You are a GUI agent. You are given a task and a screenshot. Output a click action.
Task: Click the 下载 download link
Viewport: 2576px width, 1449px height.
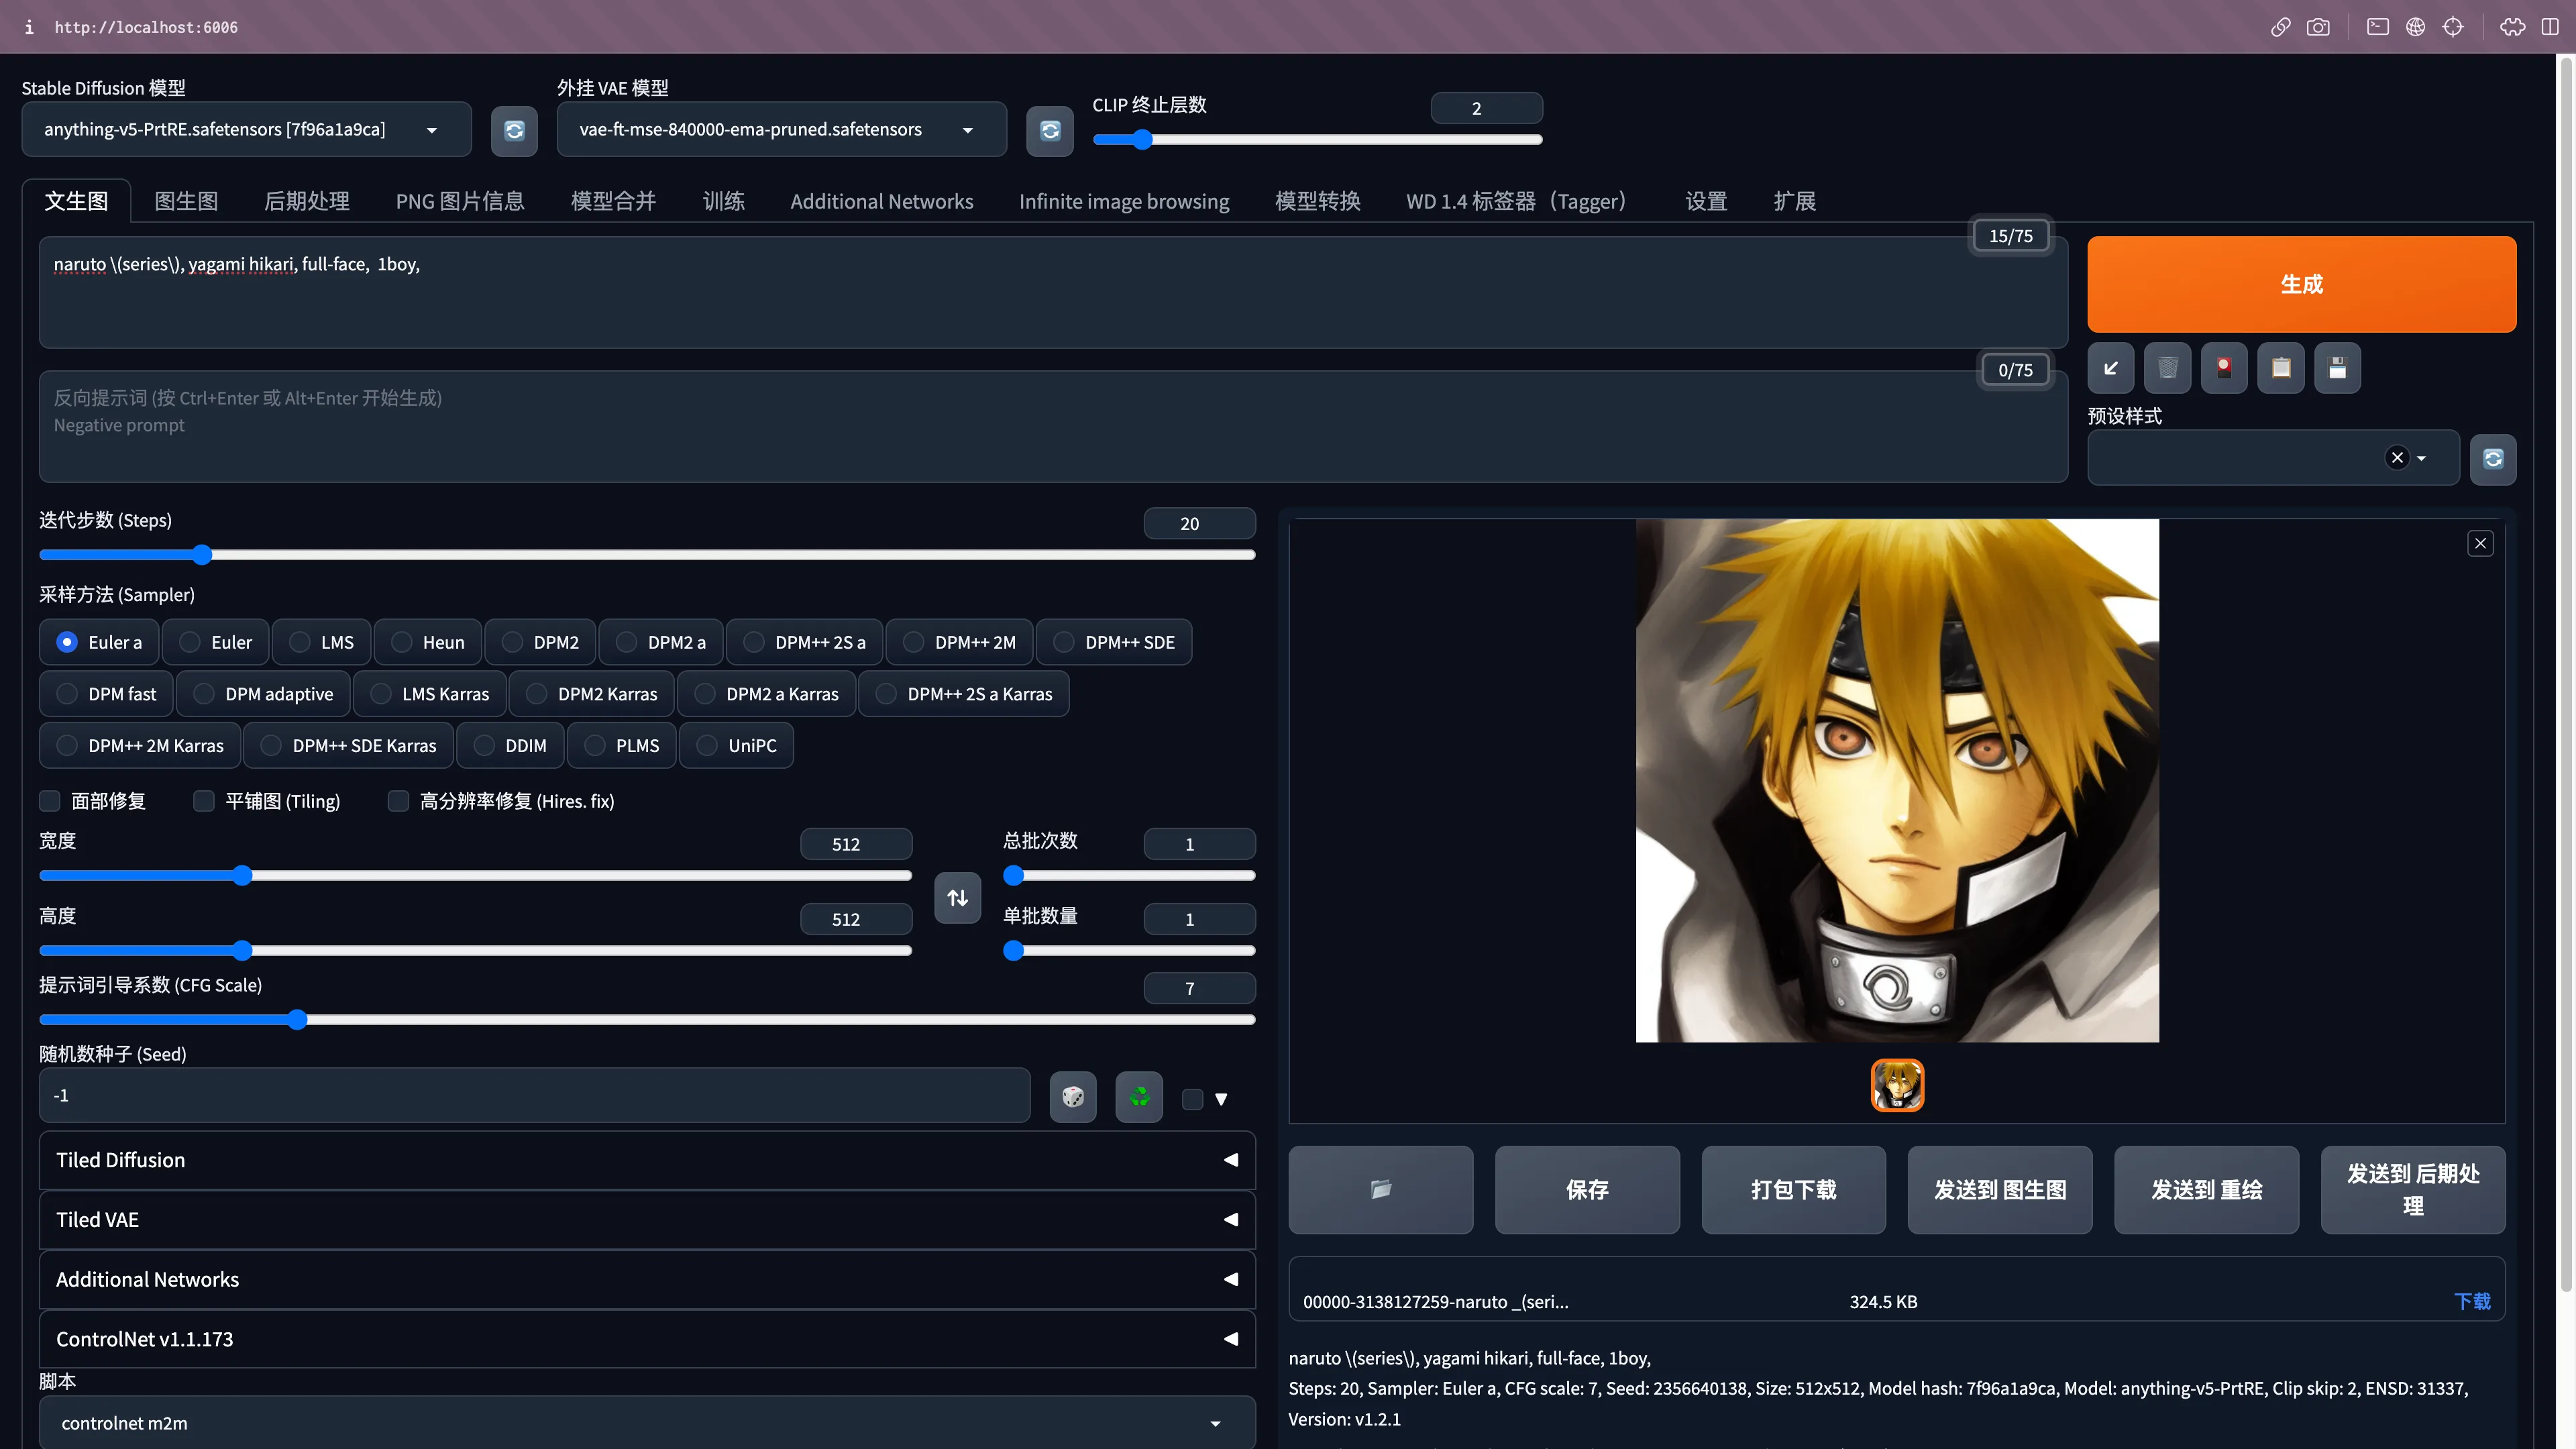point(2472,1301)
